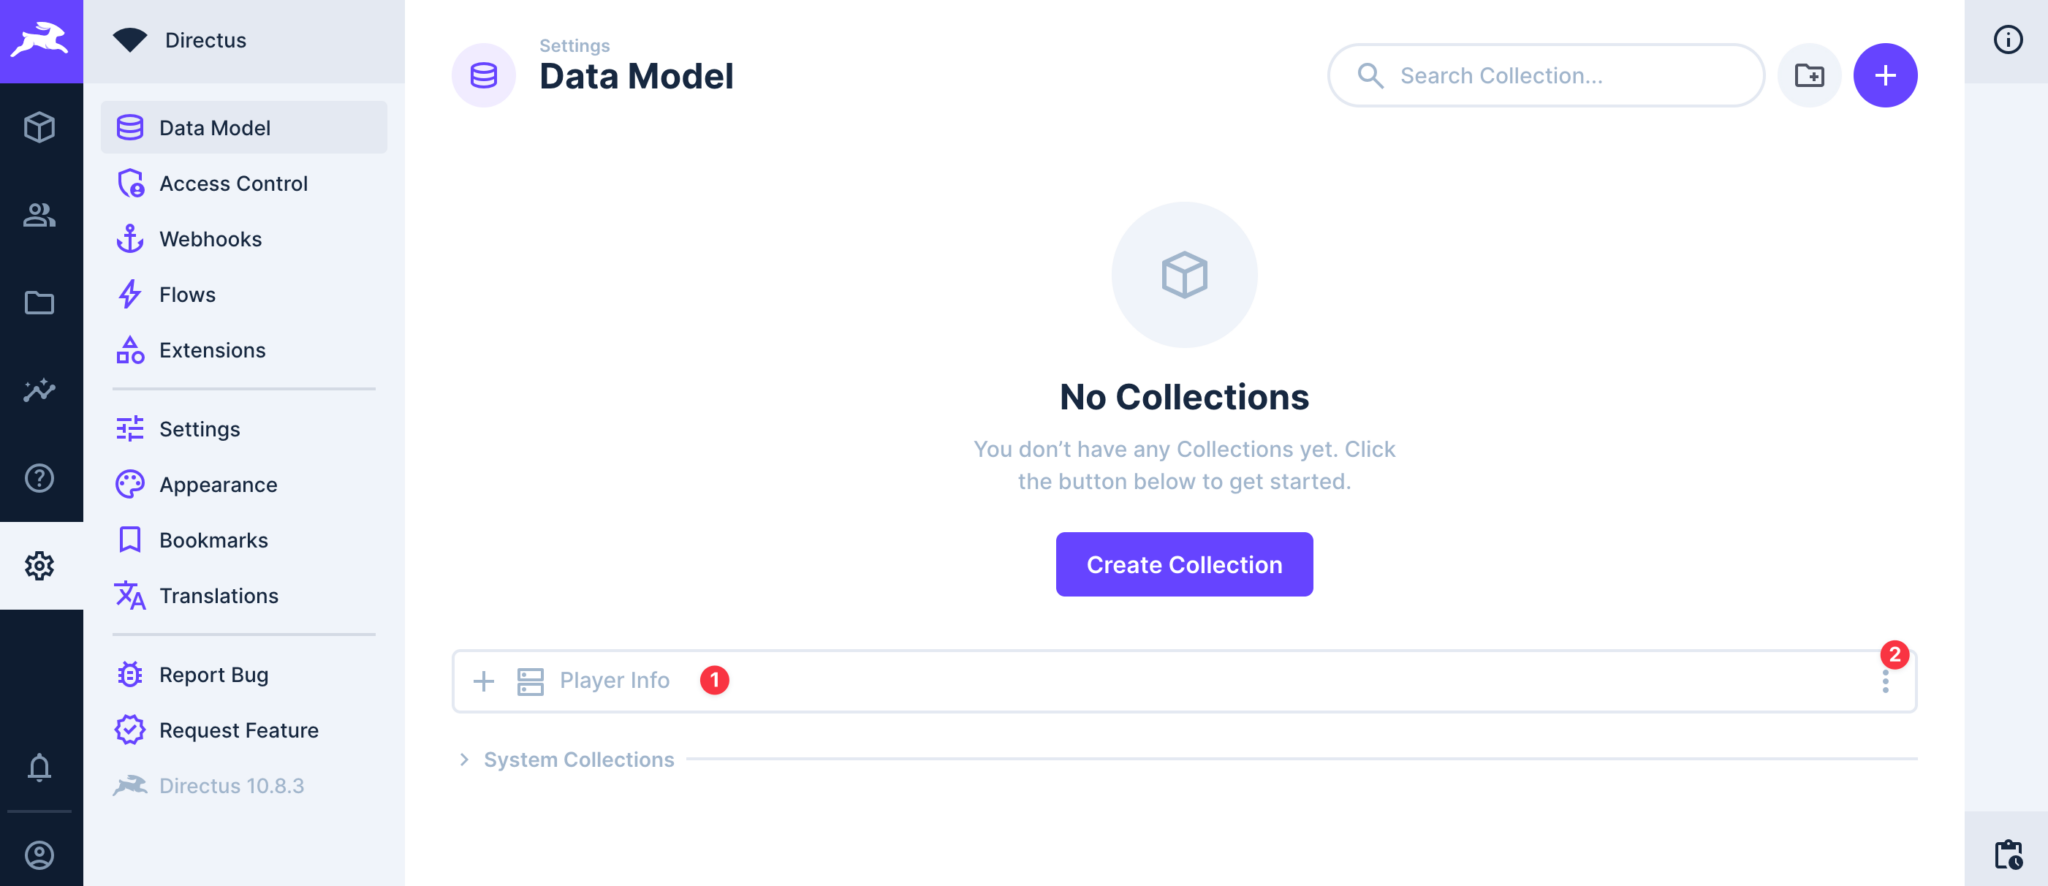2048x886 pixels.
Task: Open Content module cube icon
Action: (40, 127)
